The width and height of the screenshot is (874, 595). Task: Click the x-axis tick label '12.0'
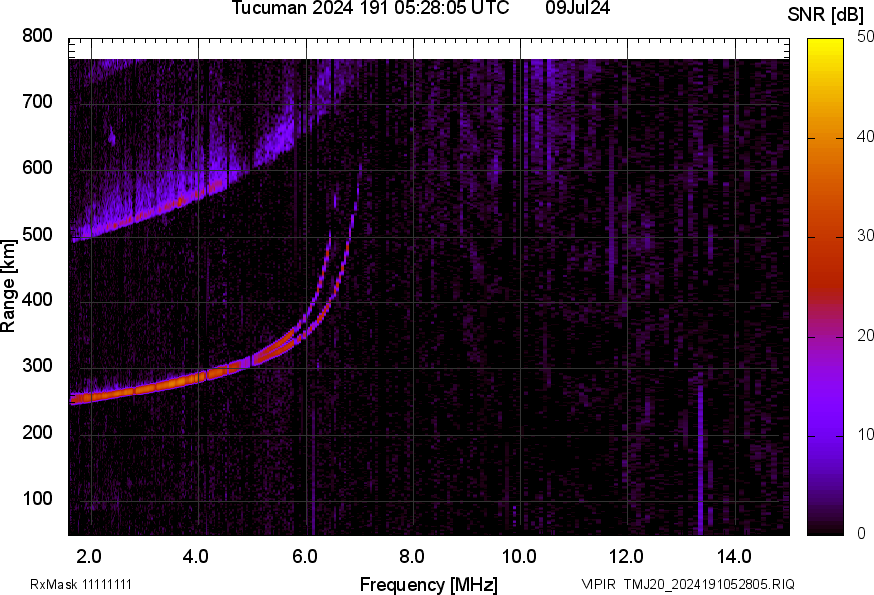tap(626, 557)
